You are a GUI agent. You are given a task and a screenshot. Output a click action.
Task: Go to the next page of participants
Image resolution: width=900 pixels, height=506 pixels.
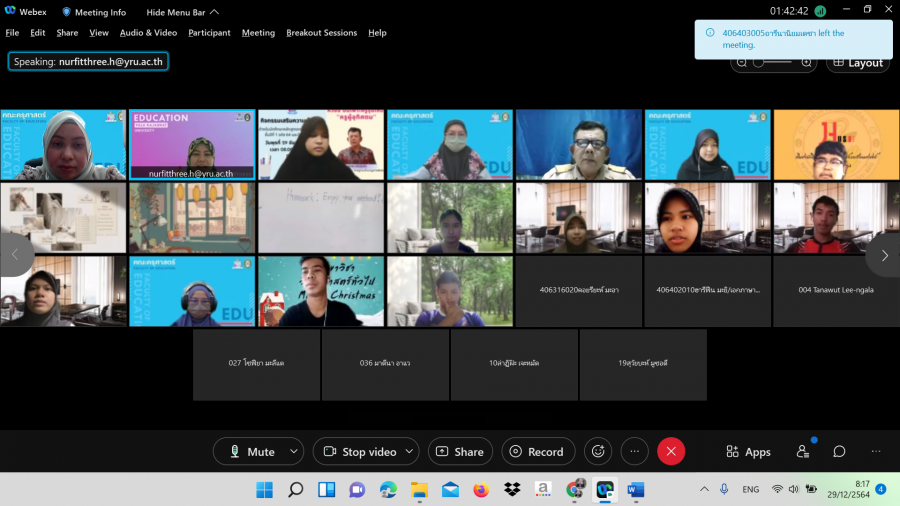tap(883, 255)
